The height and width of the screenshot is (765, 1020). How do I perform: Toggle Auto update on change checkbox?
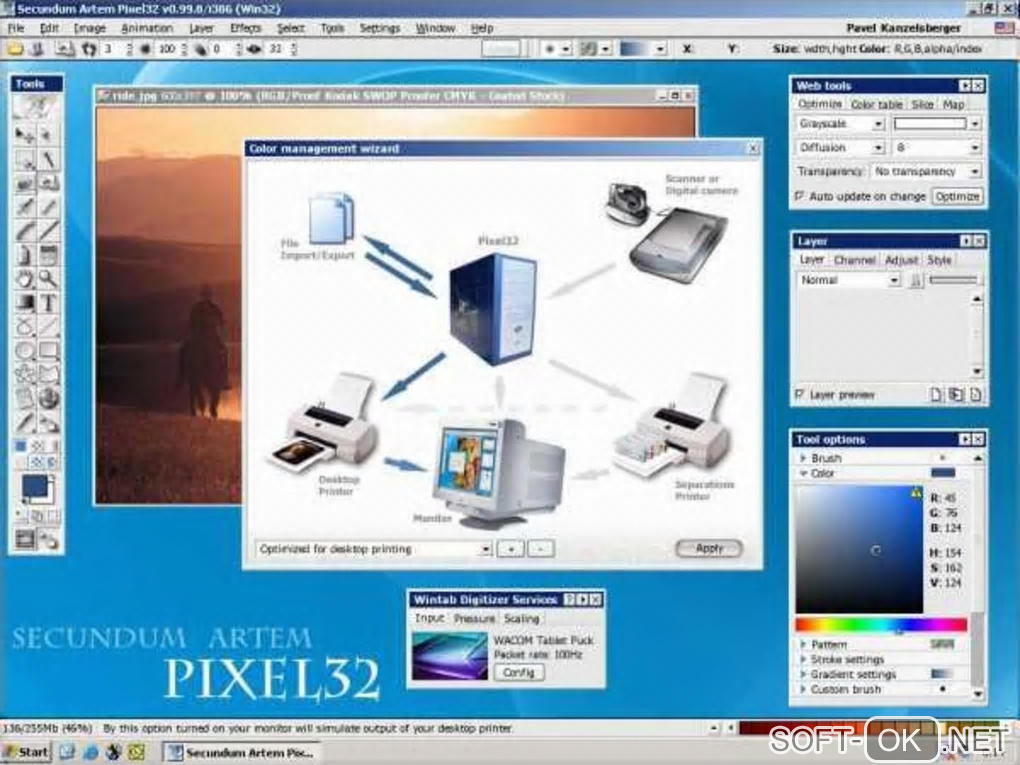coord(799,196)
